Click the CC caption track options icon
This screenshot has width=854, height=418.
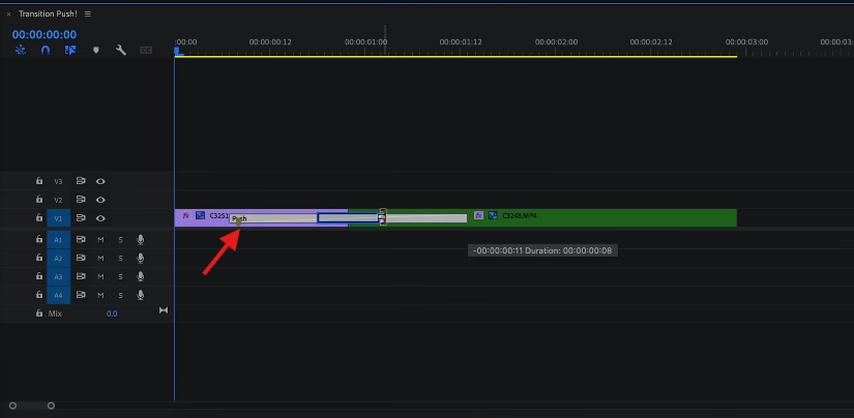click(146, 50)
